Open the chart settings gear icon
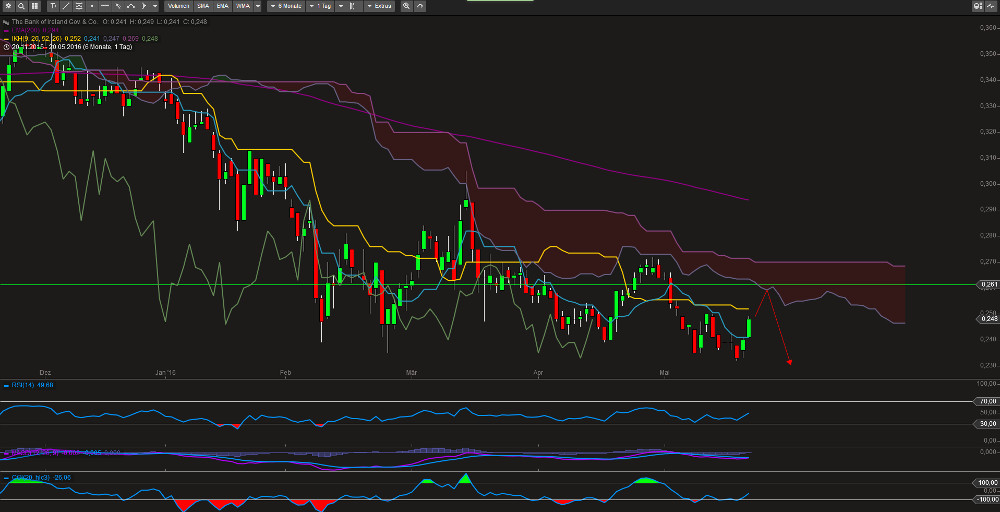Screen dimensions: 1000x512 pyautogui.click(x=8, y=6)
